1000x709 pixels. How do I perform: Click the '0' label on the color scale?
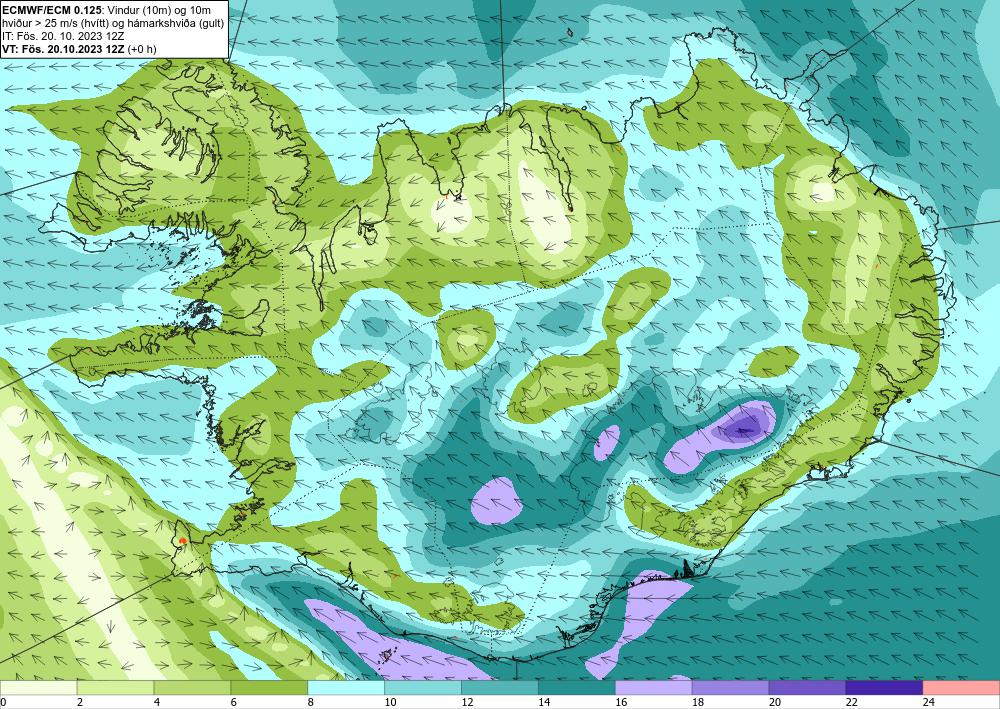coord(3,703)
